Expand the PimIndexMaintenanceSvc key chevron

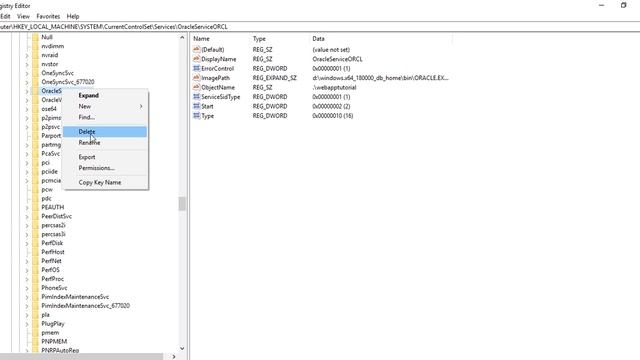(27, 297)
